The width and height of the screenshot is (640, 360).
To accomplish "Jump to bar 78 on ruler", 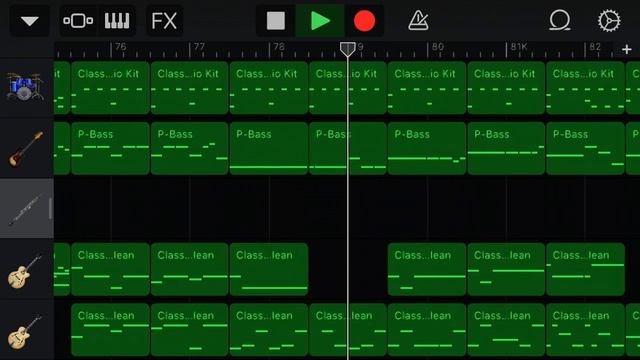I will click(279, 47).
